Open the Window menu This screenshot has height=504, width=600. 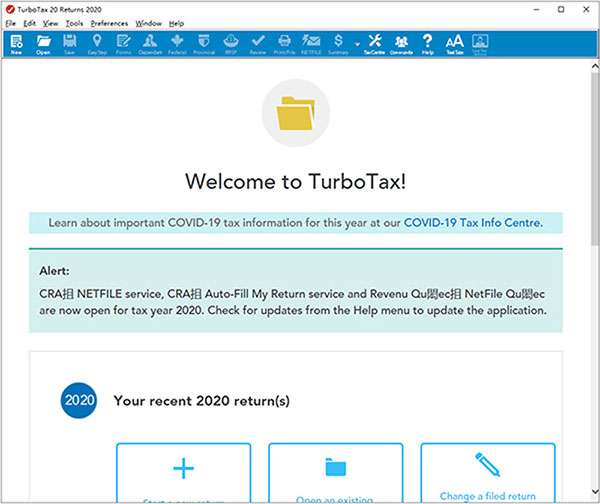click(148, 24)
